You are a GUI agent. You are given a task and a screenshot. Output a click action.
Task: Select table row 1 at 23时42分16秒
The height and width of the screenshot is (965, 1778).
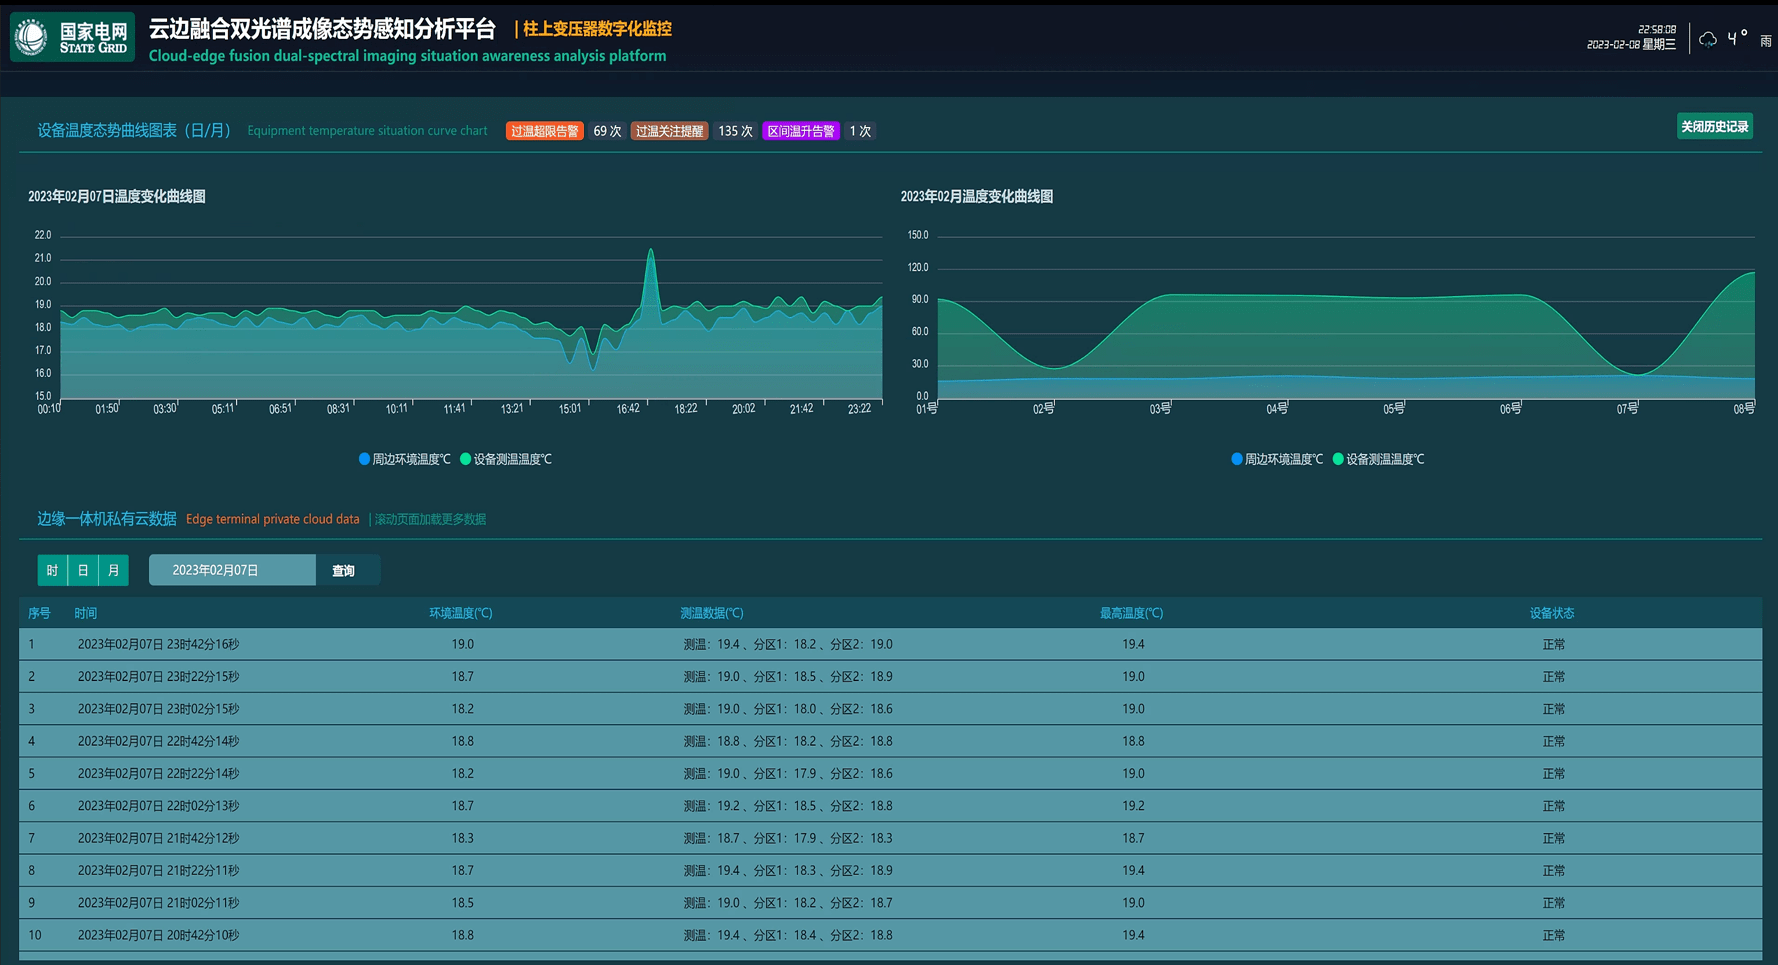point(890,645)
